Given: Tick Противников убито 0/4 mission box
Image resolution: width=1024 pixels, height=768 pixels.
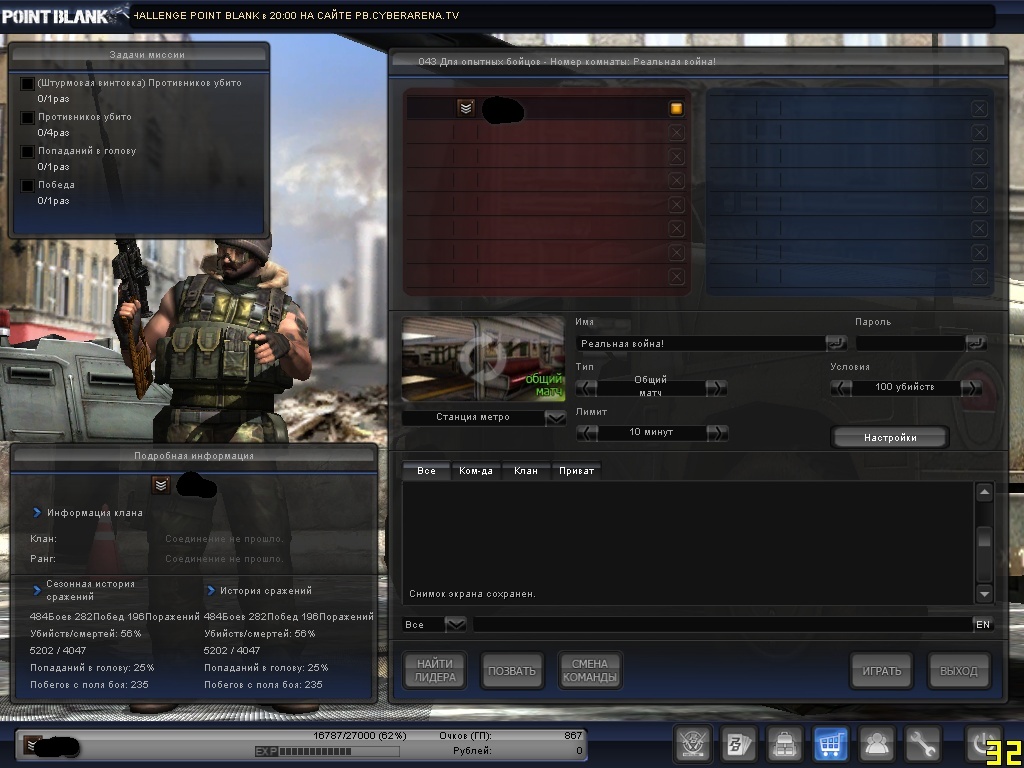Looking at the screenshot, I should coord(27,118).
